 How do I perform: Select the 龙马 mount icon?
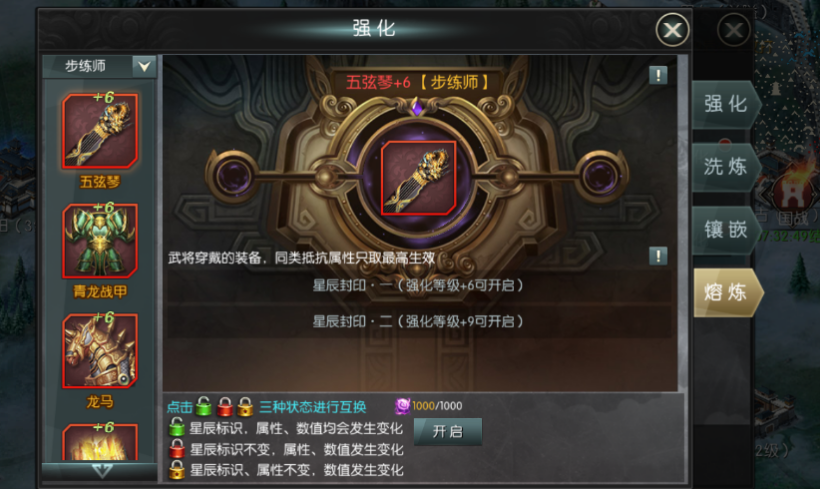click(100, 351)
